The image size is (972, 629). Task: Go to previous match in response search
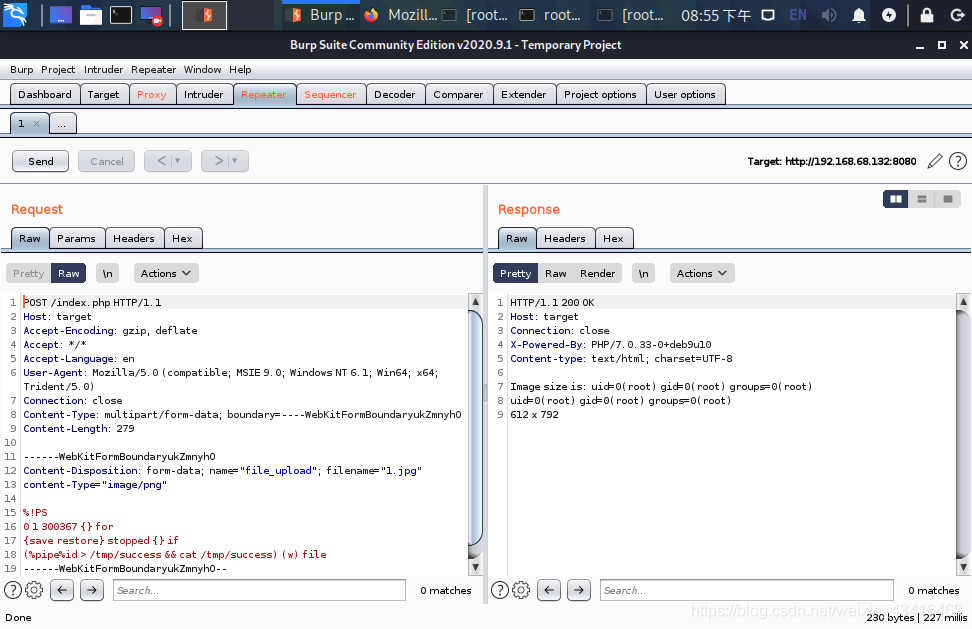(549, 590)
